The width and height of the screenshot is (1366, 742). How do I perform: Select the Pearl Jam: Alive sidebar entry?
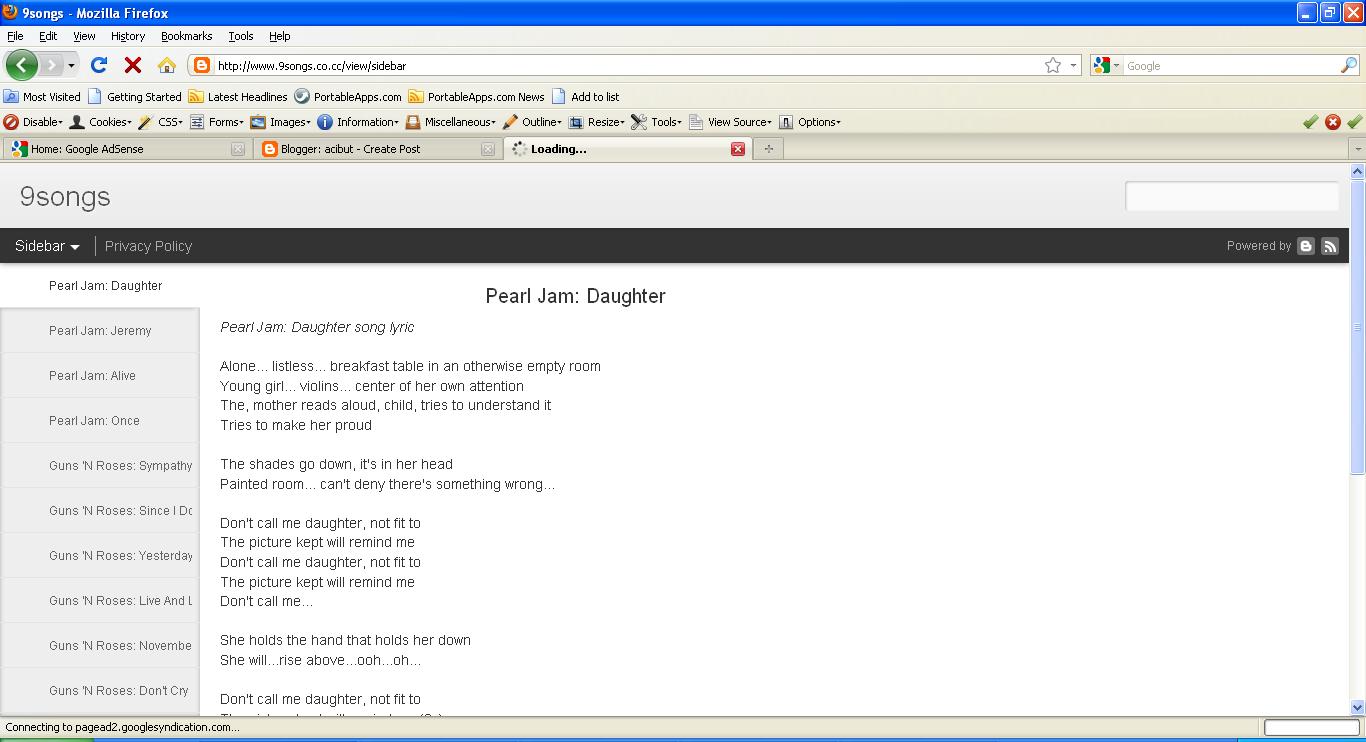tap(100, 376)
